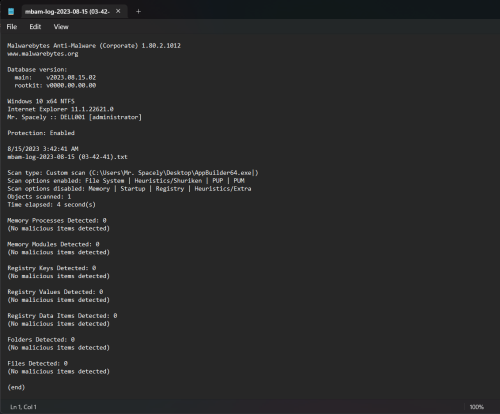
Task: Place cursor on www.malwarebytes.org line
Action: pos(43,54)
